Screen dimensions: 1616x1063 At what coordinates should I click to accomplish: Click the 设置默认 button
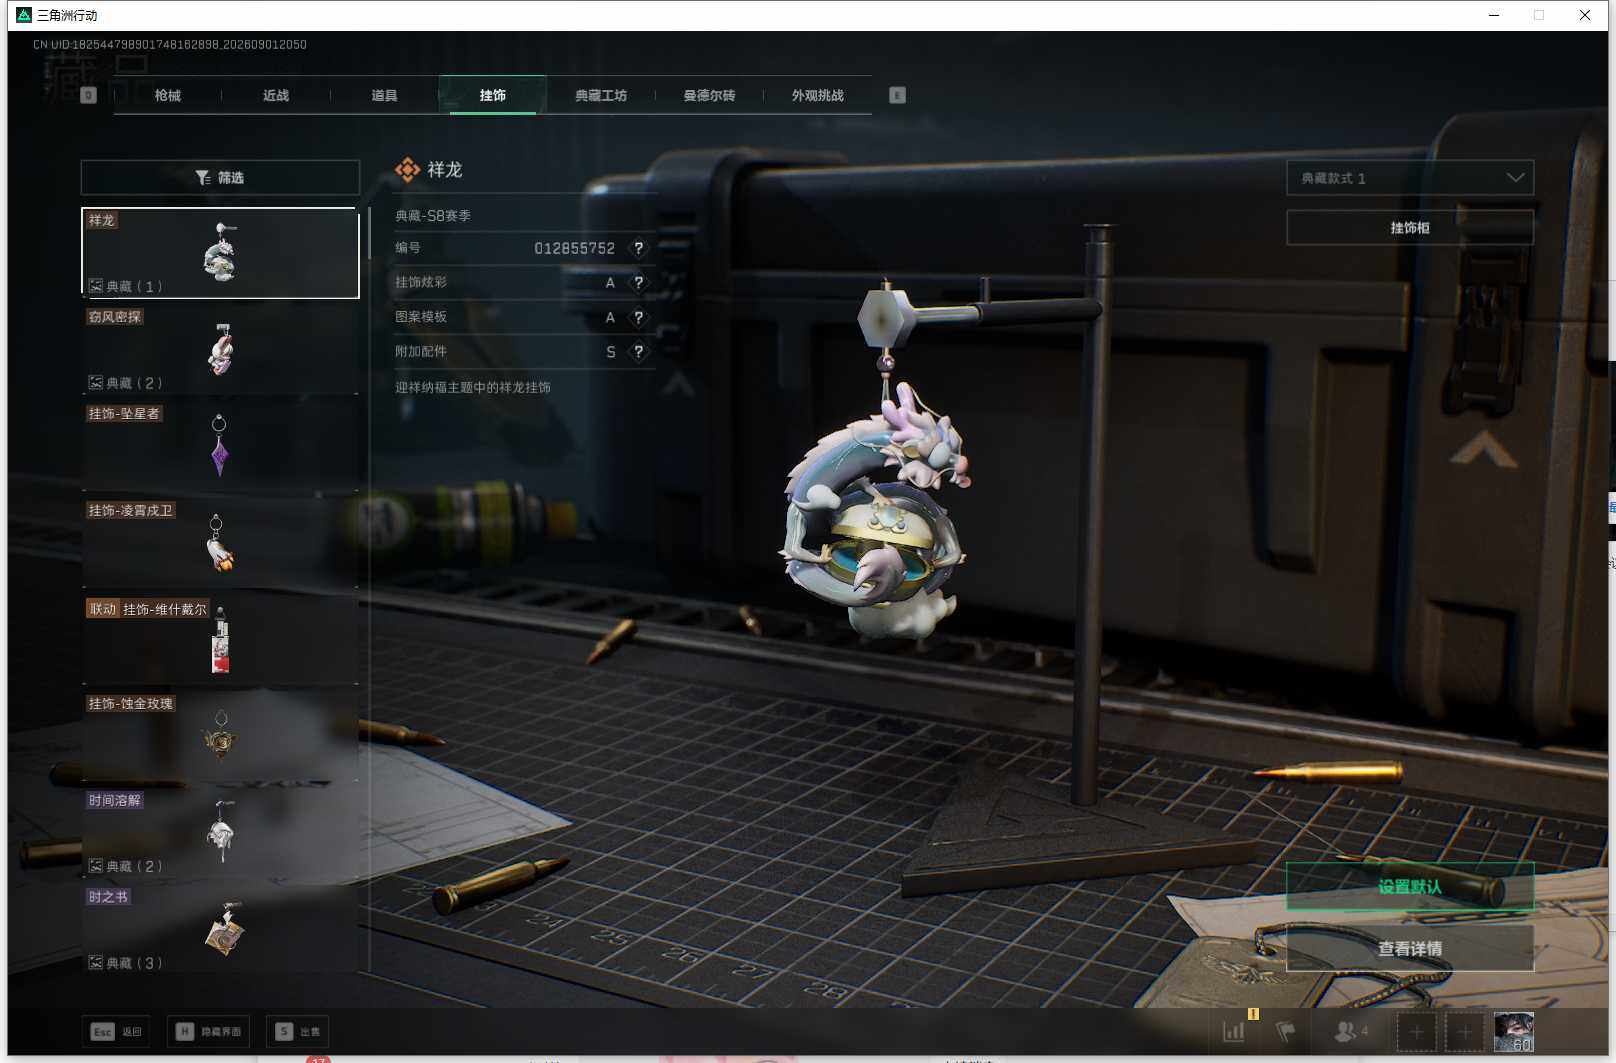point(1410,887)
